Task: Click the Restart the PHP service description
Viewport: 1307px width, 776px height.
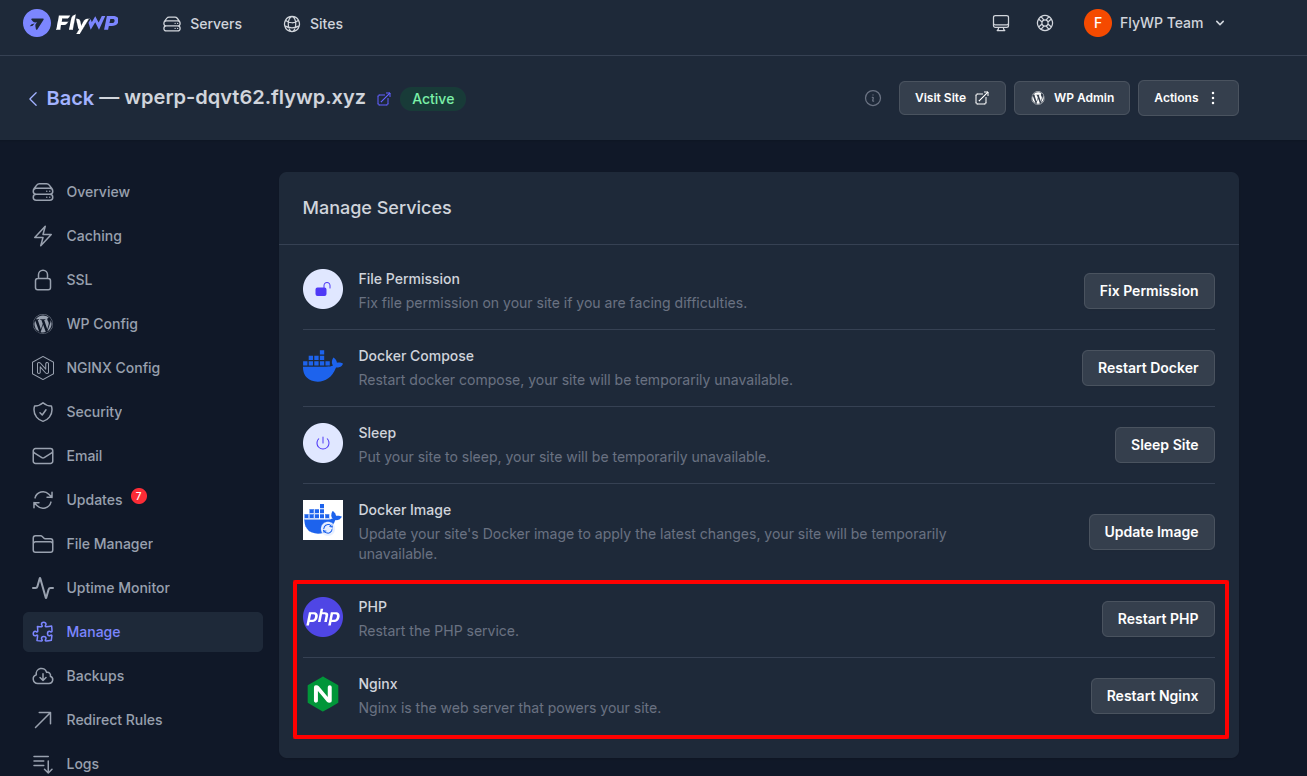Action: (439, 631)
